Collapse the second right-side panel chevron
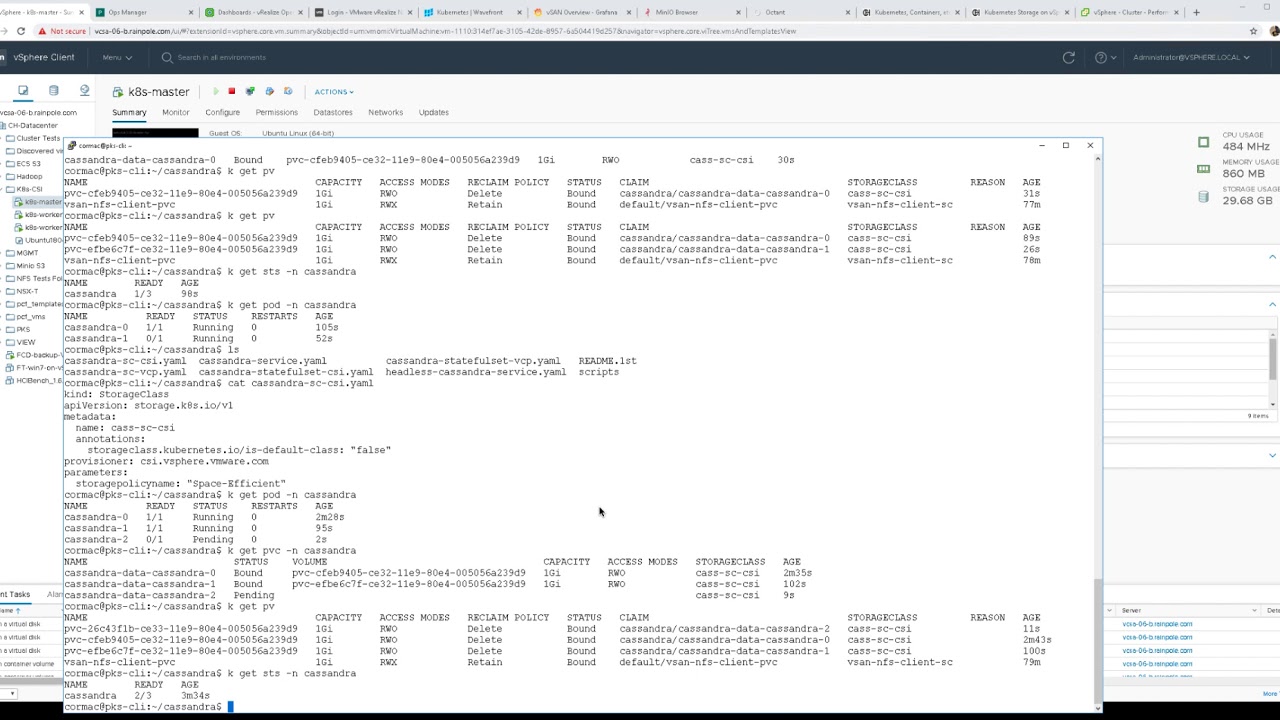The height and width of the screenshot is (720, 1280). [x=1272, y=304]
